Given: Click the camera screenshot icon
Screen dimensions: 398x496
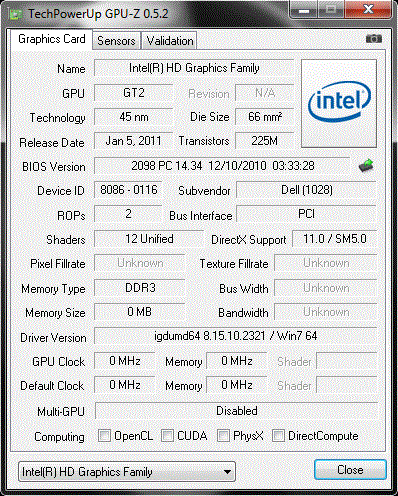Looking at the screenshot, I should (x=374, y=39).
